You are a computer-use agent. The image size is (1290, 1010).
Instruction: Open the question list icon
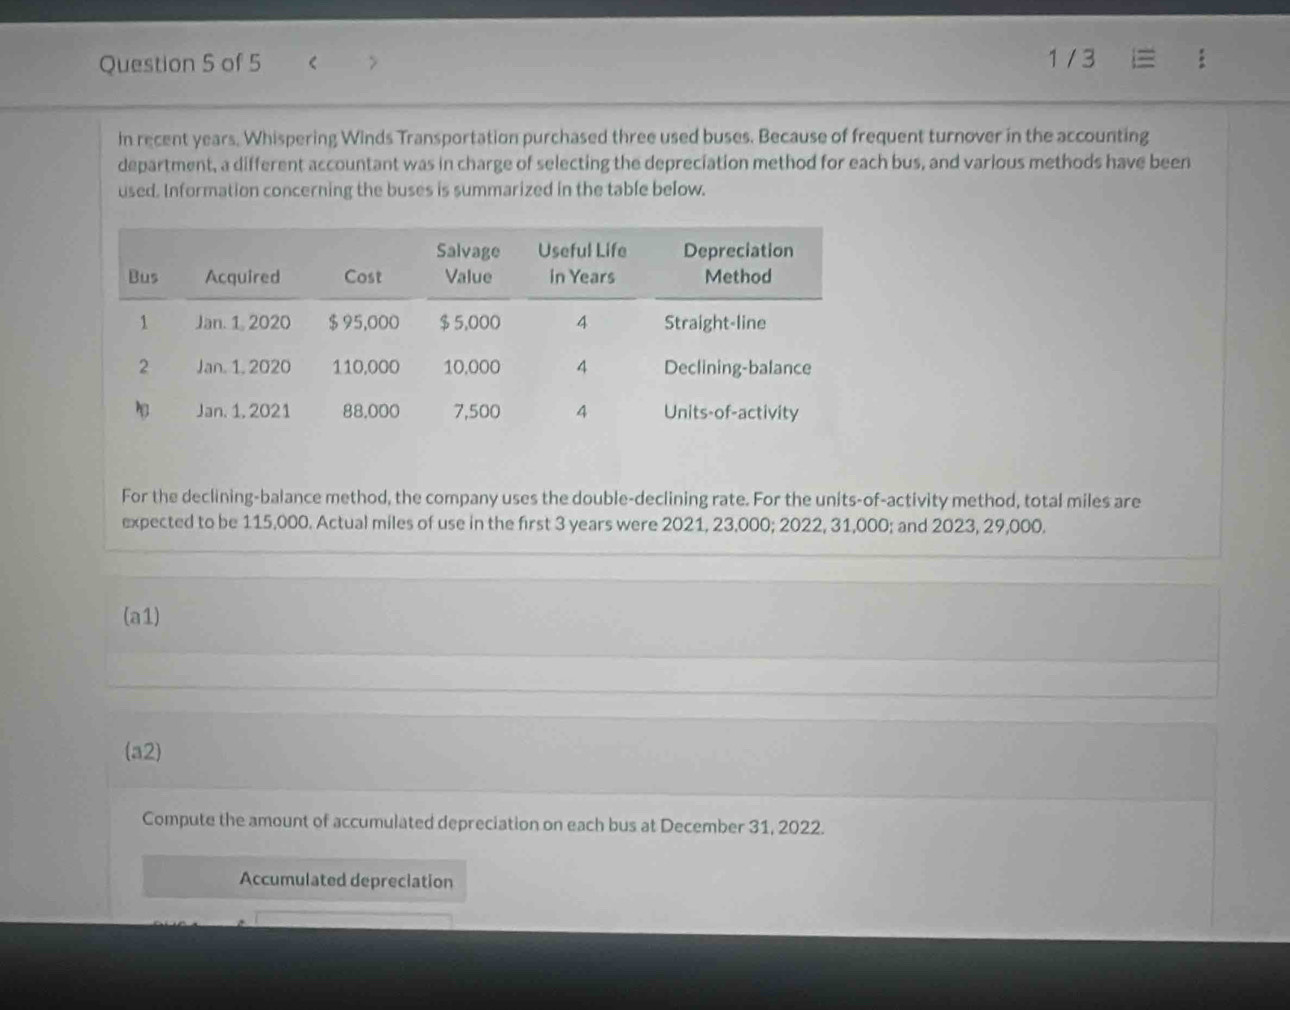click(1142, 59)
